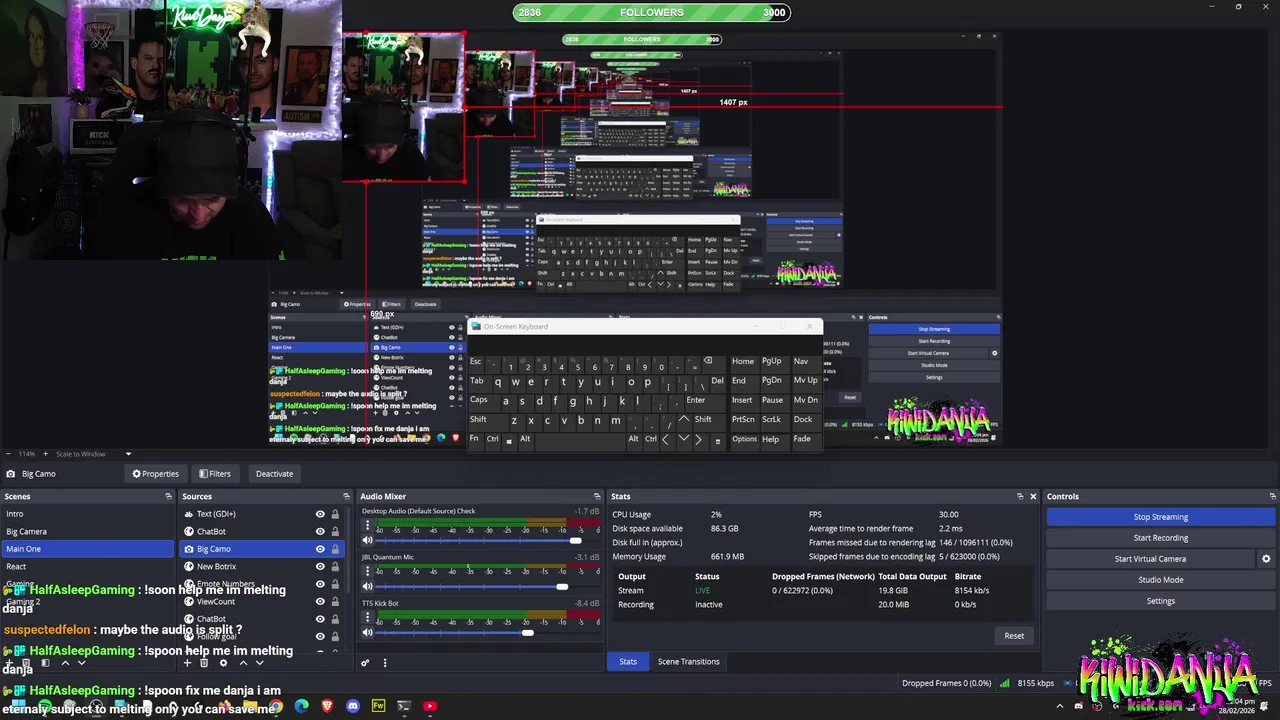
Task: Pop out the Controls dock
Action: (x=1272, y=496)
